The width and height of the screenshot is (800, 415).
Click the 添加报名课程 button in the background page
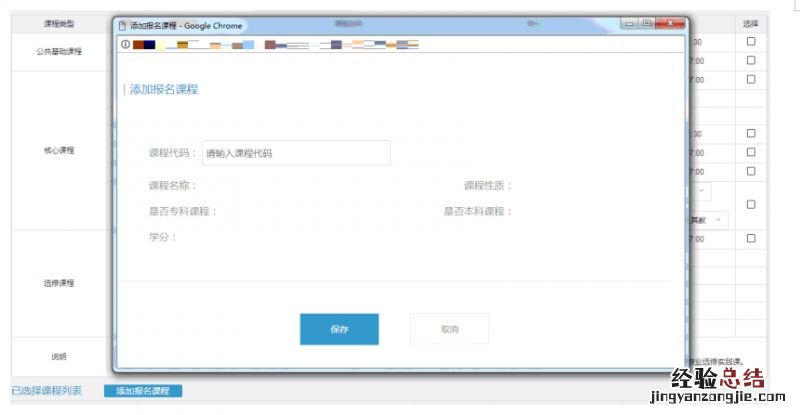click(x=143, y=391)
